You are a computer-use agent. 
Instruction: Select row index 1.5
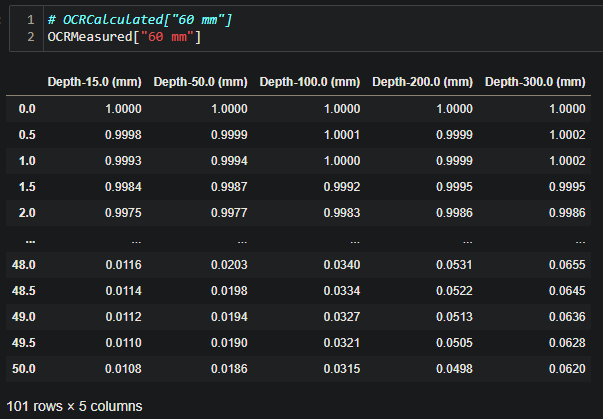[27, 187]
